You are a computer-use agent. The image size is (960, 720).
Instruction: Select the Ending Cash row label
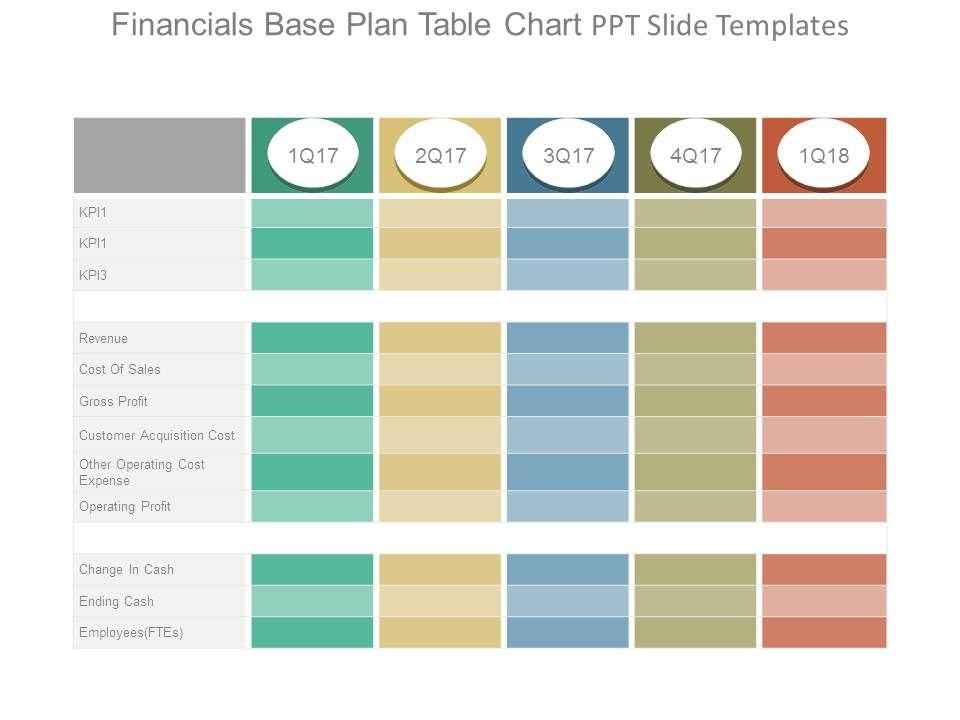116,602
